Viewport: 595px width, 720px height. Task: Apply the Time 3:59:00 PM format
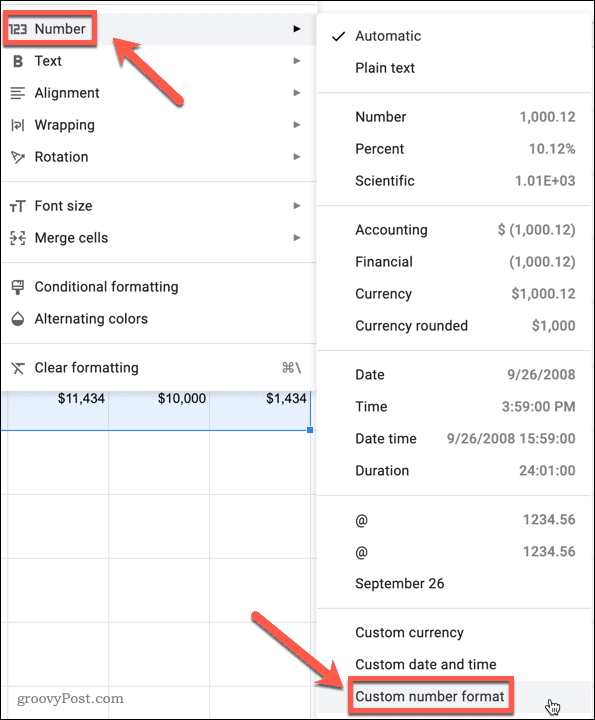point(454,407)
